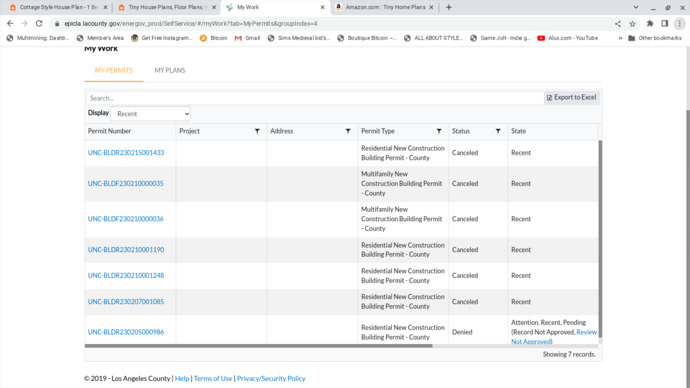Open the Permit Type column filter icon
This screenshot has height=388, width=690.
pos(439,131)
